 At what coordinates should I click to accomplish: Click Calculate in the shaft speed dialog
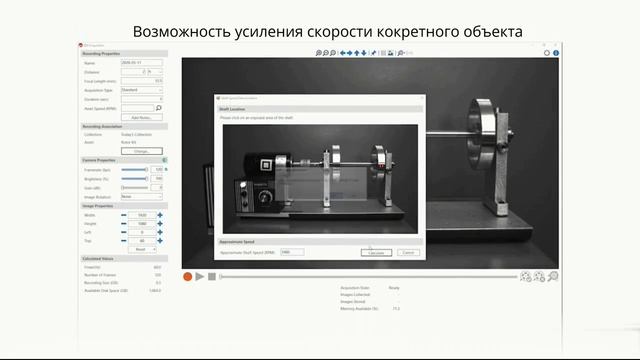click(376, 253)
